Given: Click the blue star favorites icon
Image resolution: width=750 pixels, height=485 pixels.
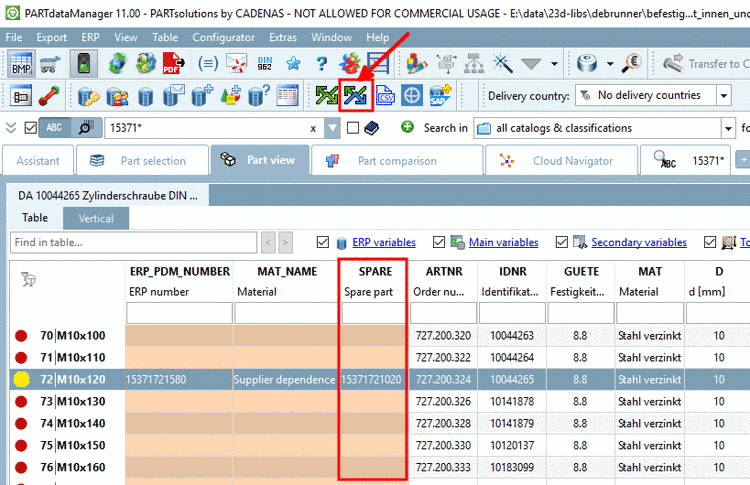Looking at the screenshot, I should 293,64.
